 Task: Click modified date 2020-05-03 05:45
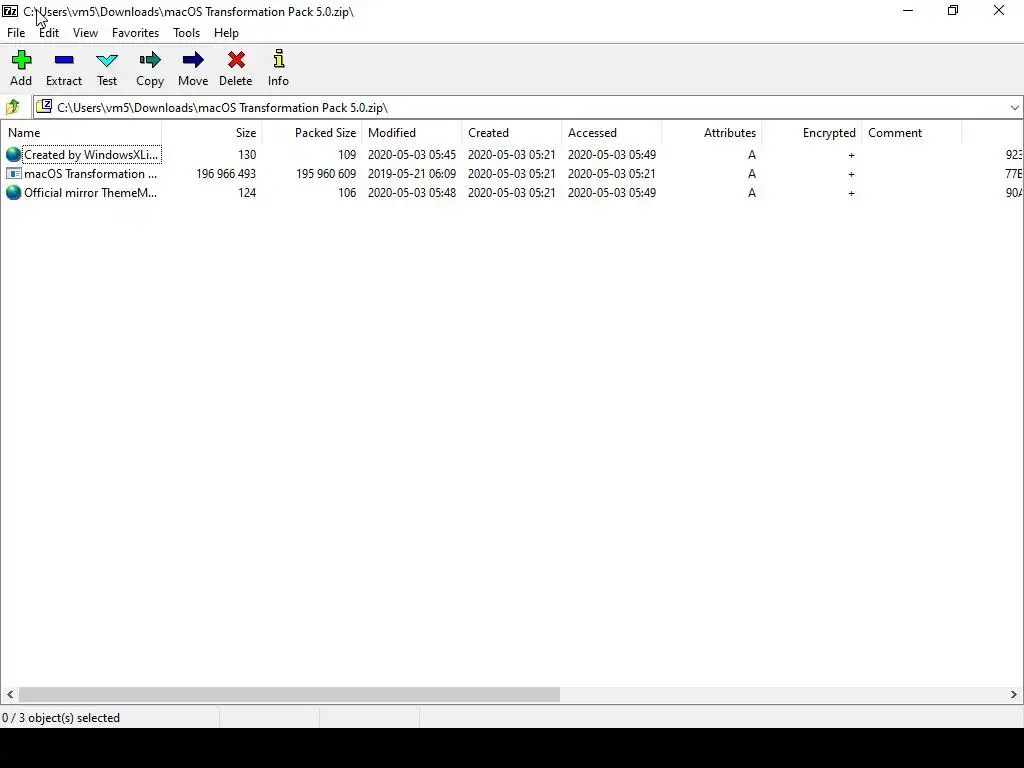click(411, 155)
